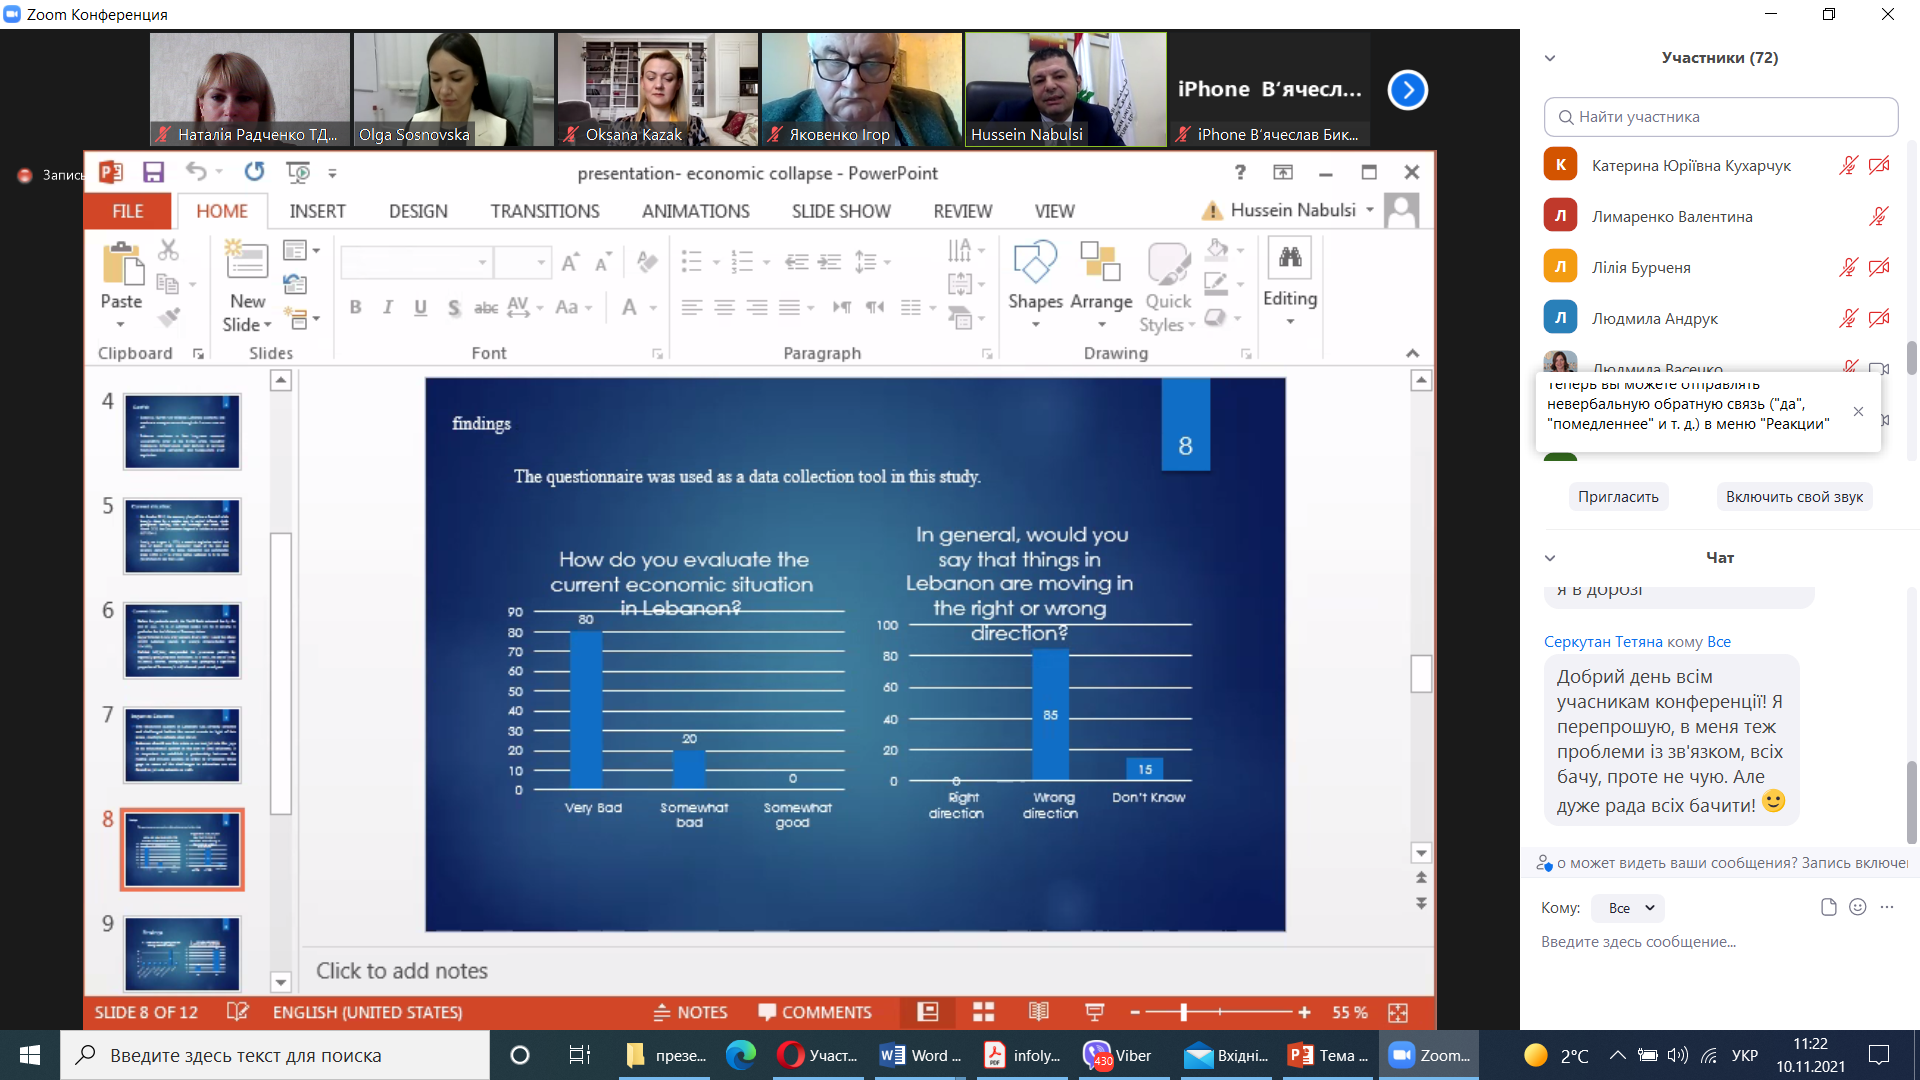The height and width of the screenshot is (1080, 1920).
Task: Click the Undo arrow icon
Action: coord(196,172)
